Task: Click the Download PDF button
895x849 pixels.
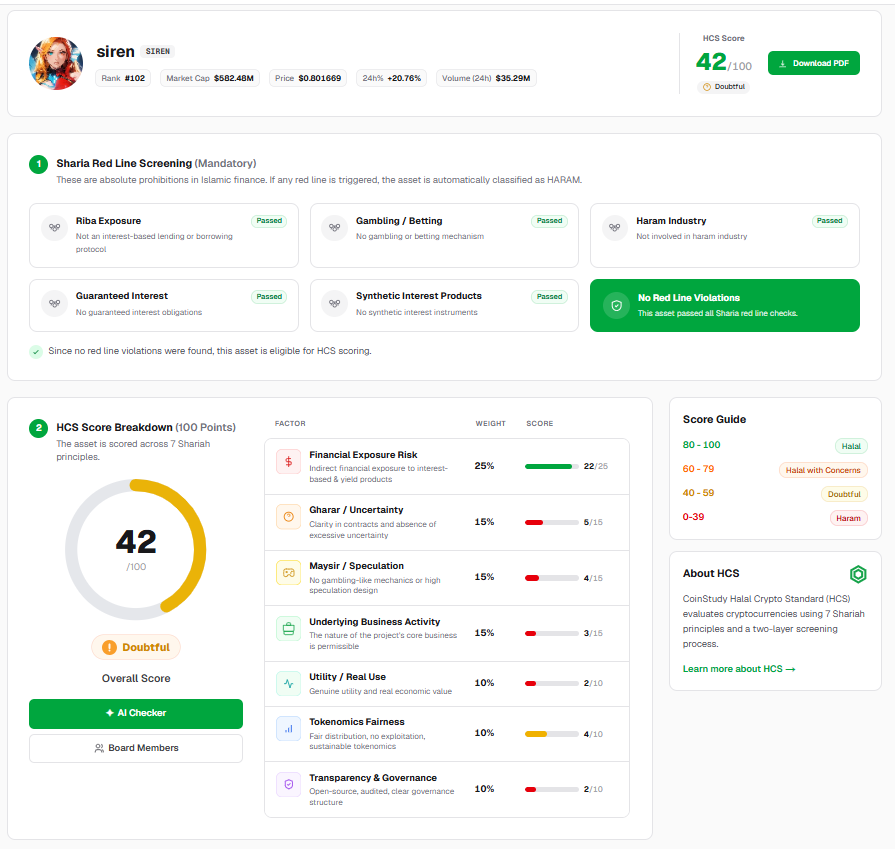Action: (x=813, y=63)
